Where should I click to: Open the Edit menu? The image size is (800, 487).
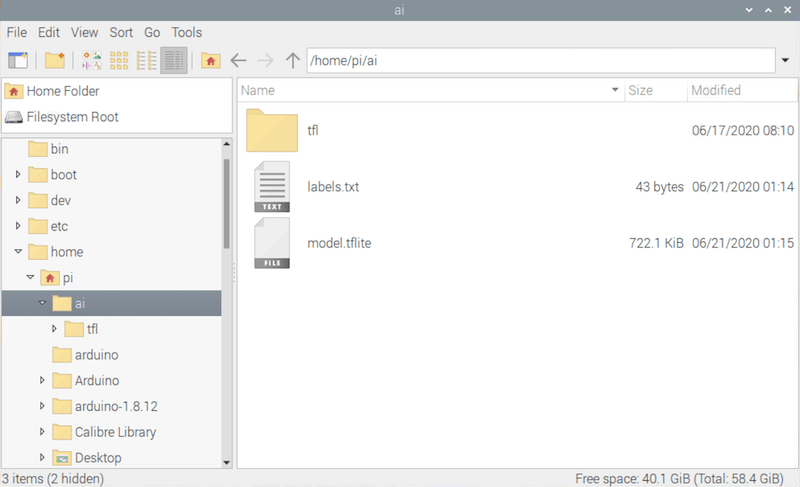coord(49,33)
